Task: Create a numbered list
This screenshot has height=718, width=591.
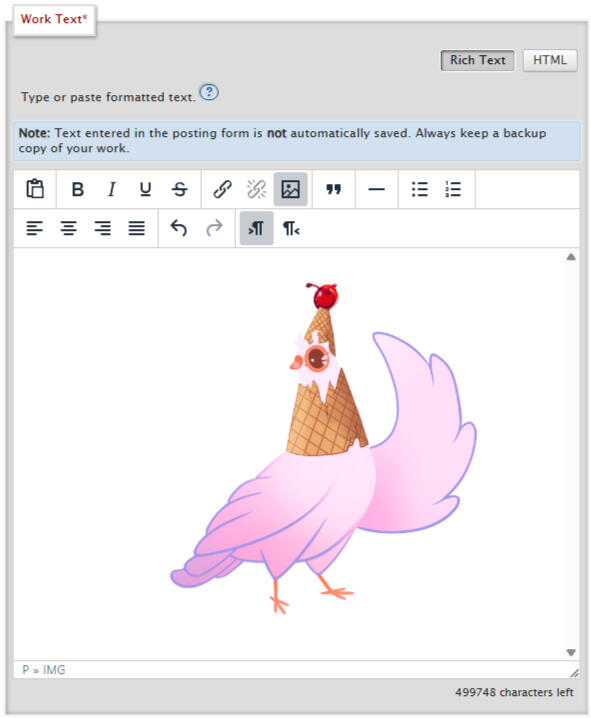Action: point(453,189)
